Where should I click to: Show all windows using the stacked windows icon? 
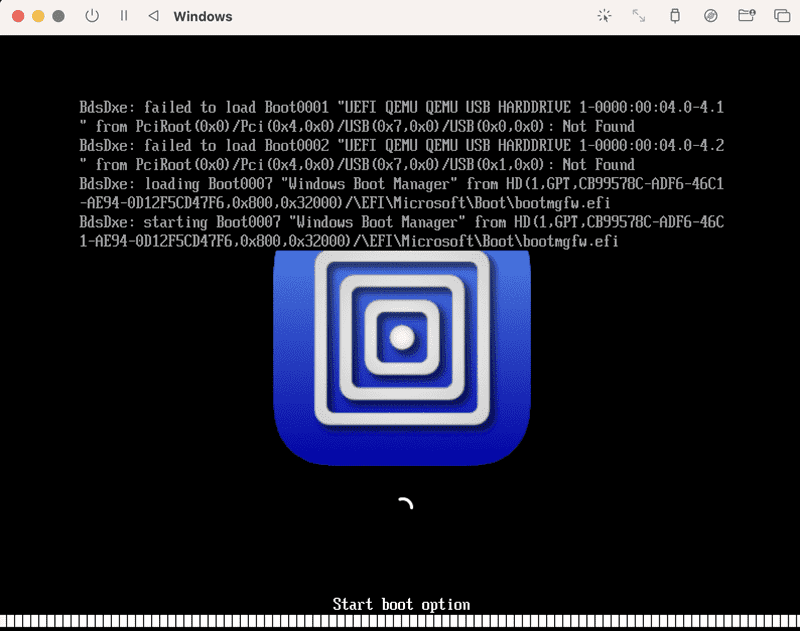click(782, 16)
